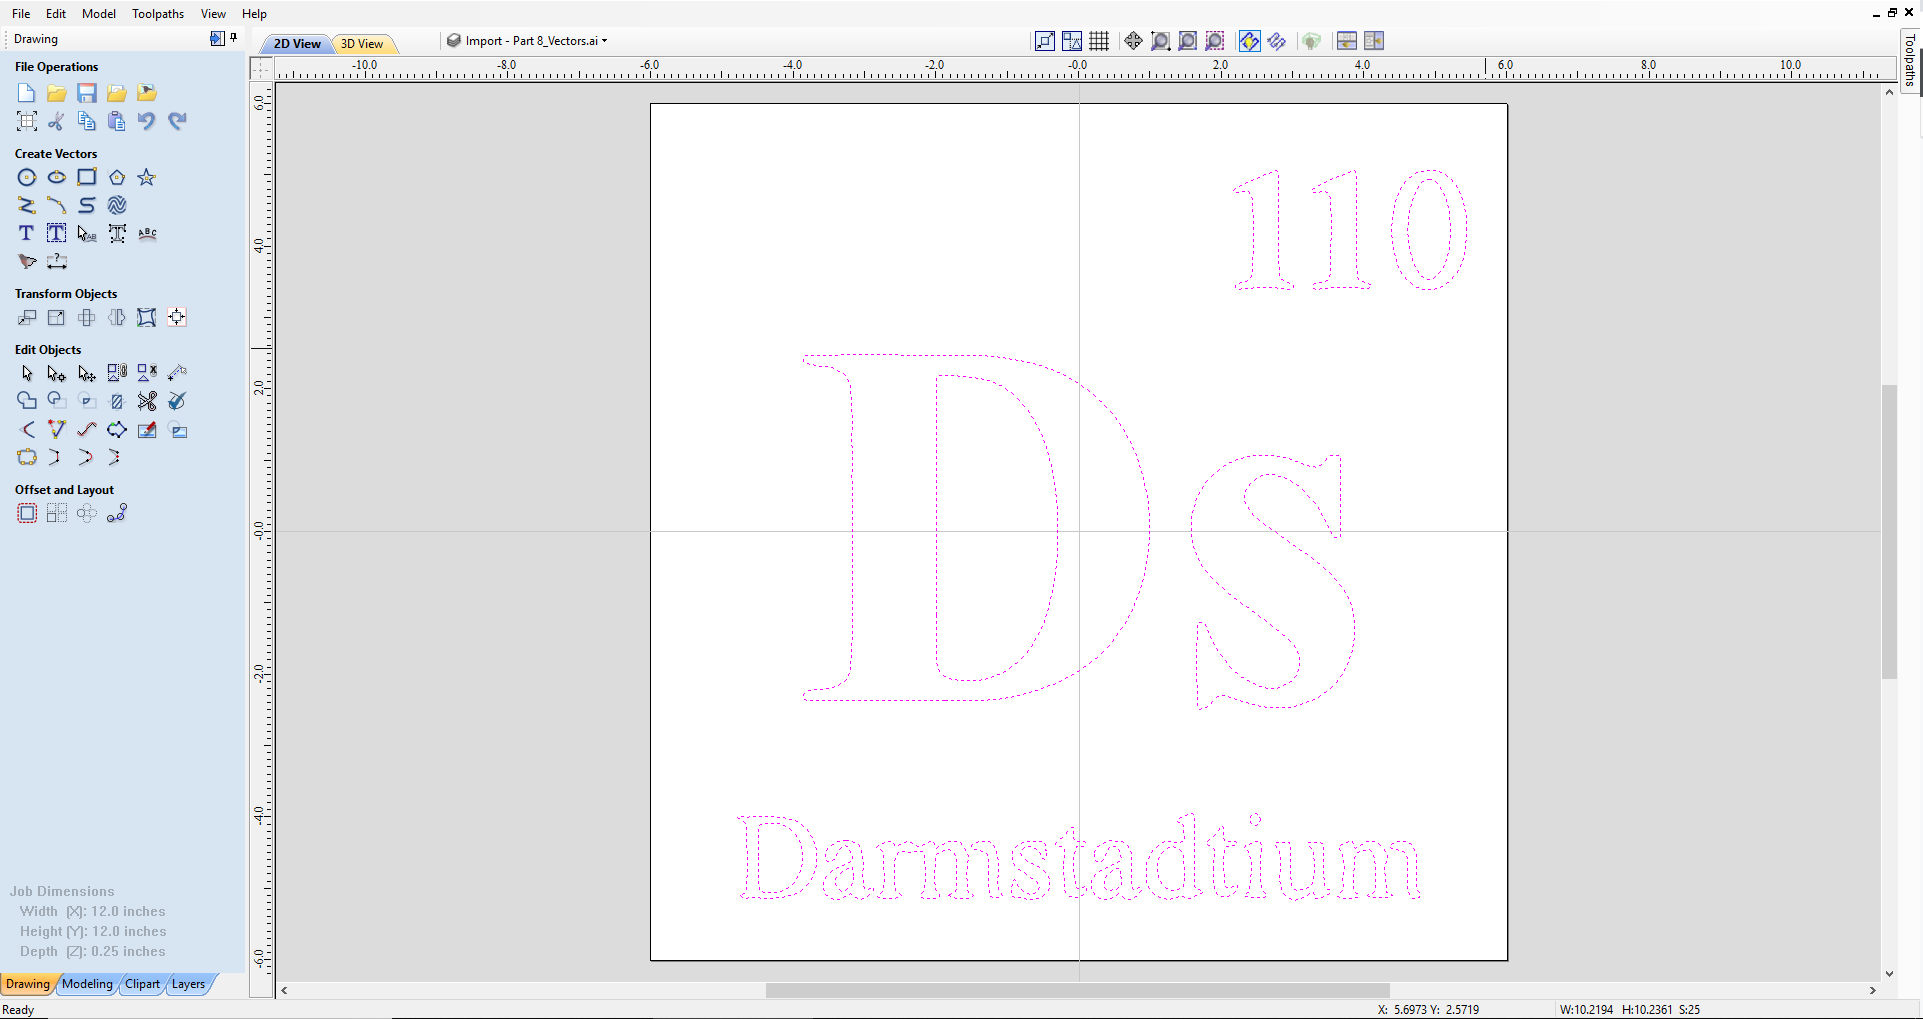Toggle drawing panel auto-hide arrow
Image resolution: width=1923 pixels, height=1019 pixels.
click(217, 38)
